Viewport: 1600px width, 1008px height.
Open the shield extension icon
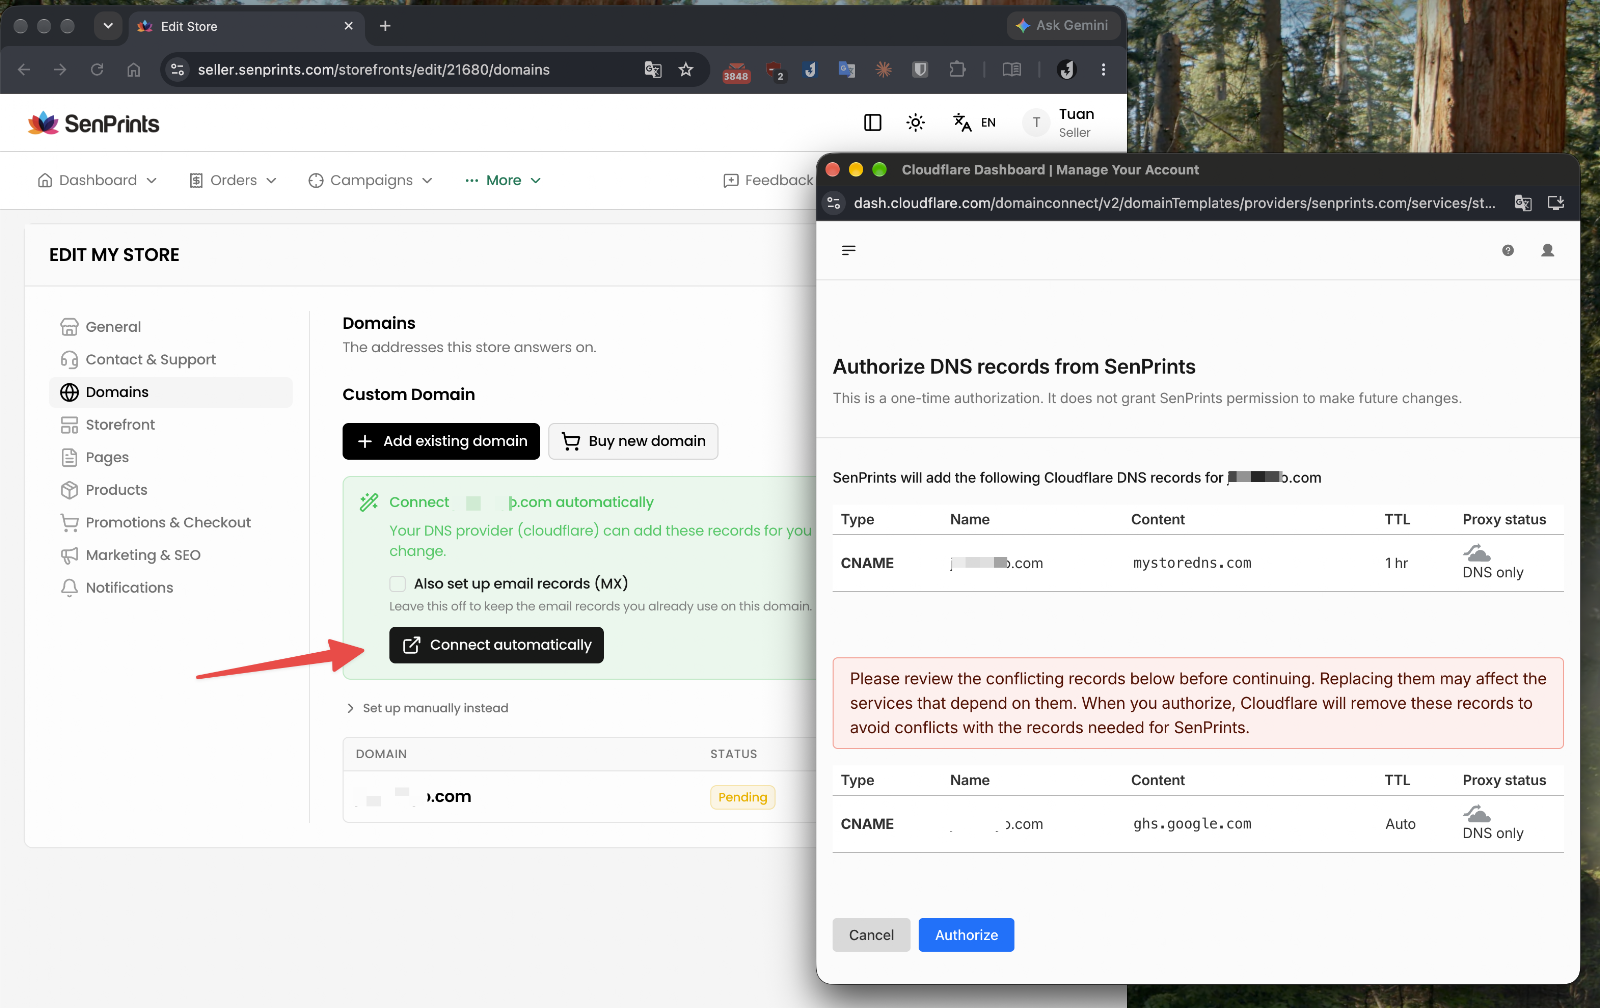(920, 70)
